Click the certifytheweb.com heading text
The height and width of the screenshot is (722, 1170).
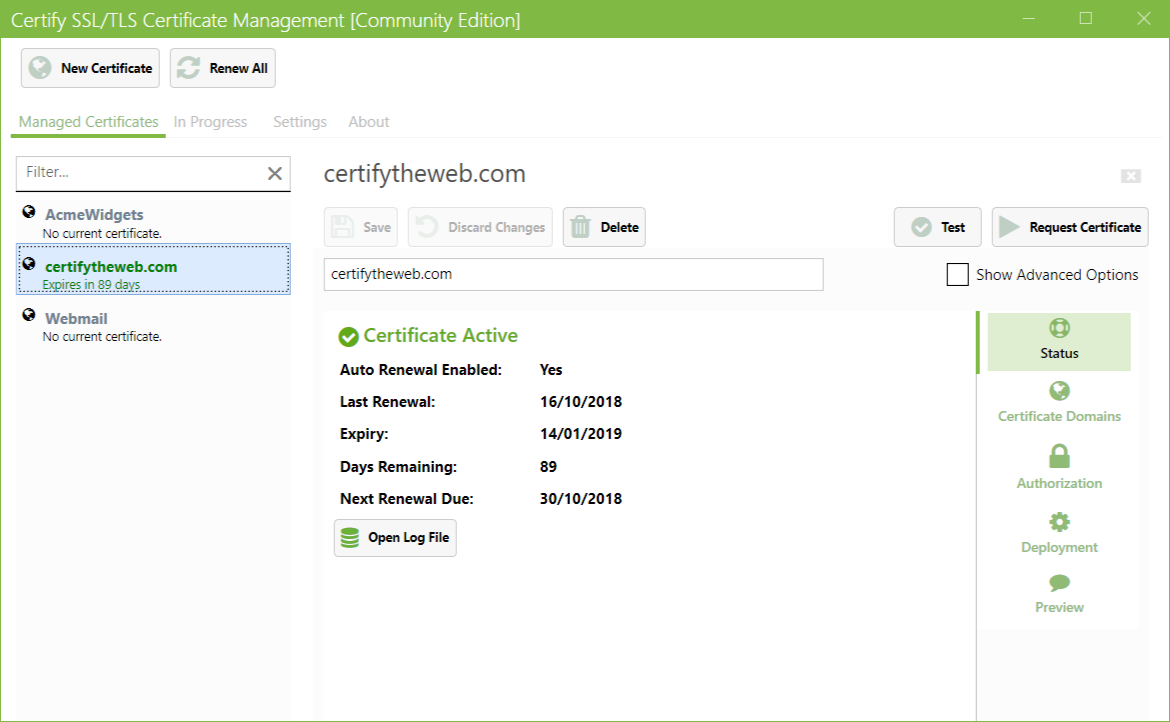[425, 174]
